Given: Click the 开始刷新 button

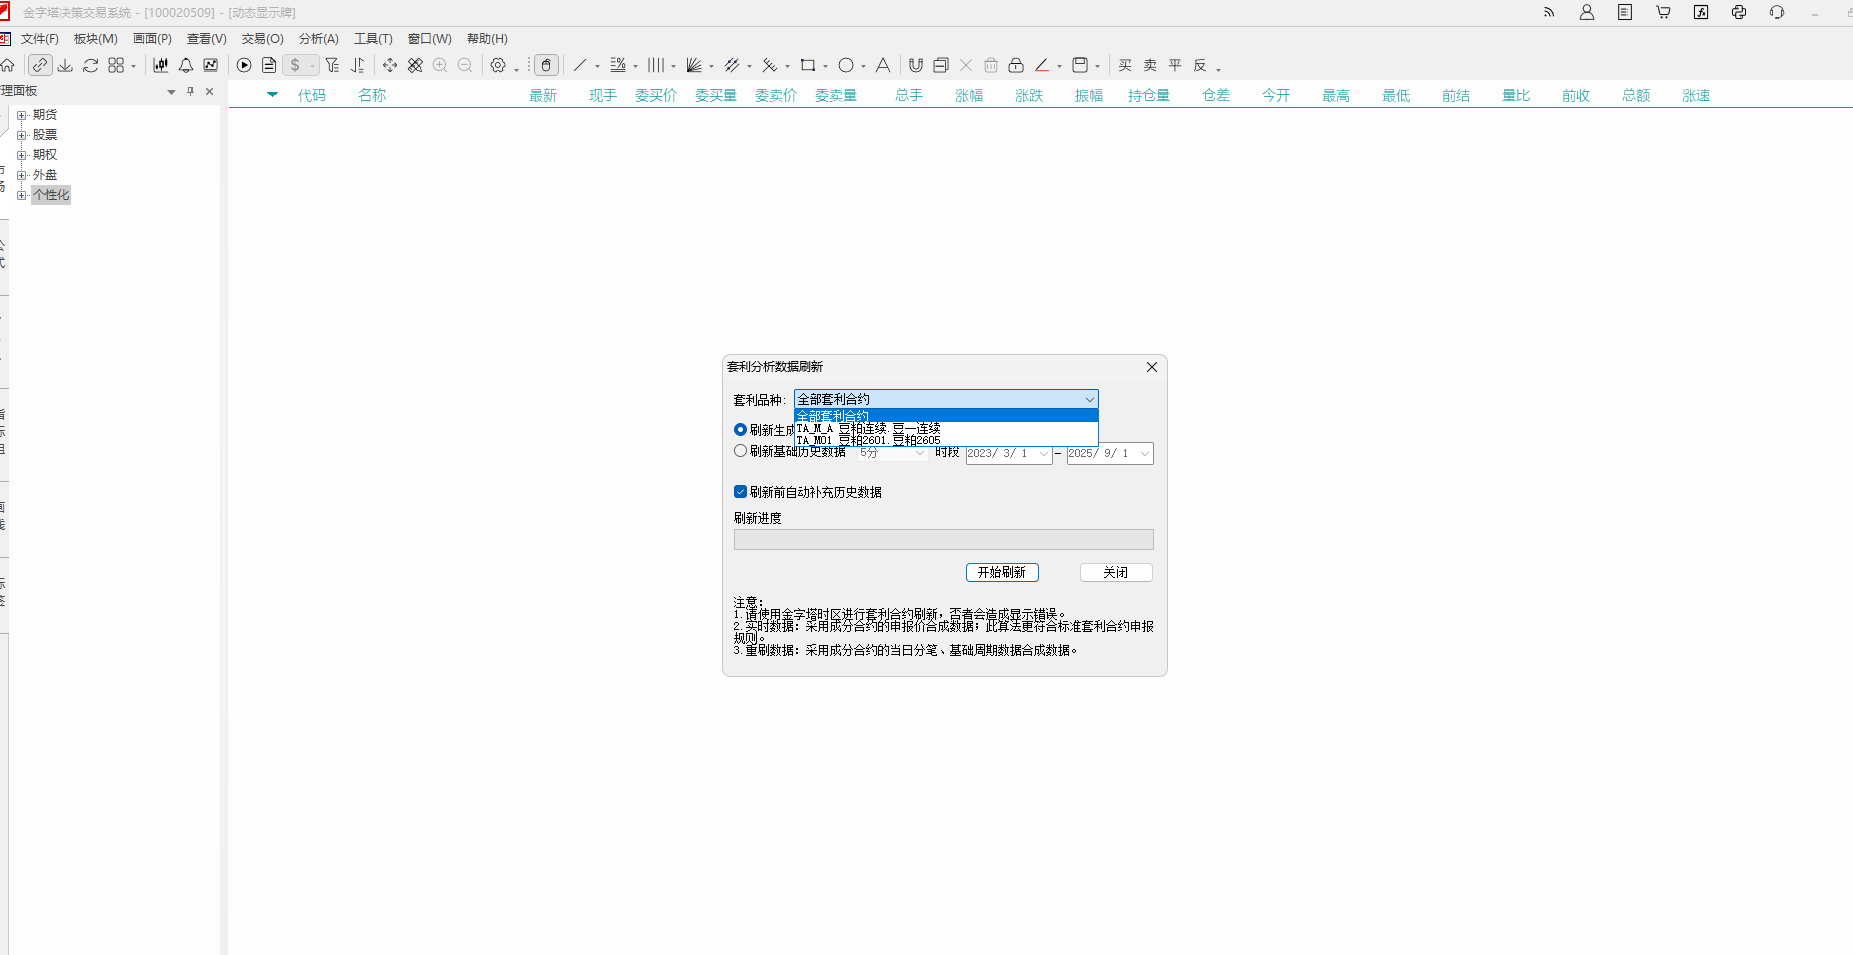Looking at the screenshot, I should [1001, 572].
